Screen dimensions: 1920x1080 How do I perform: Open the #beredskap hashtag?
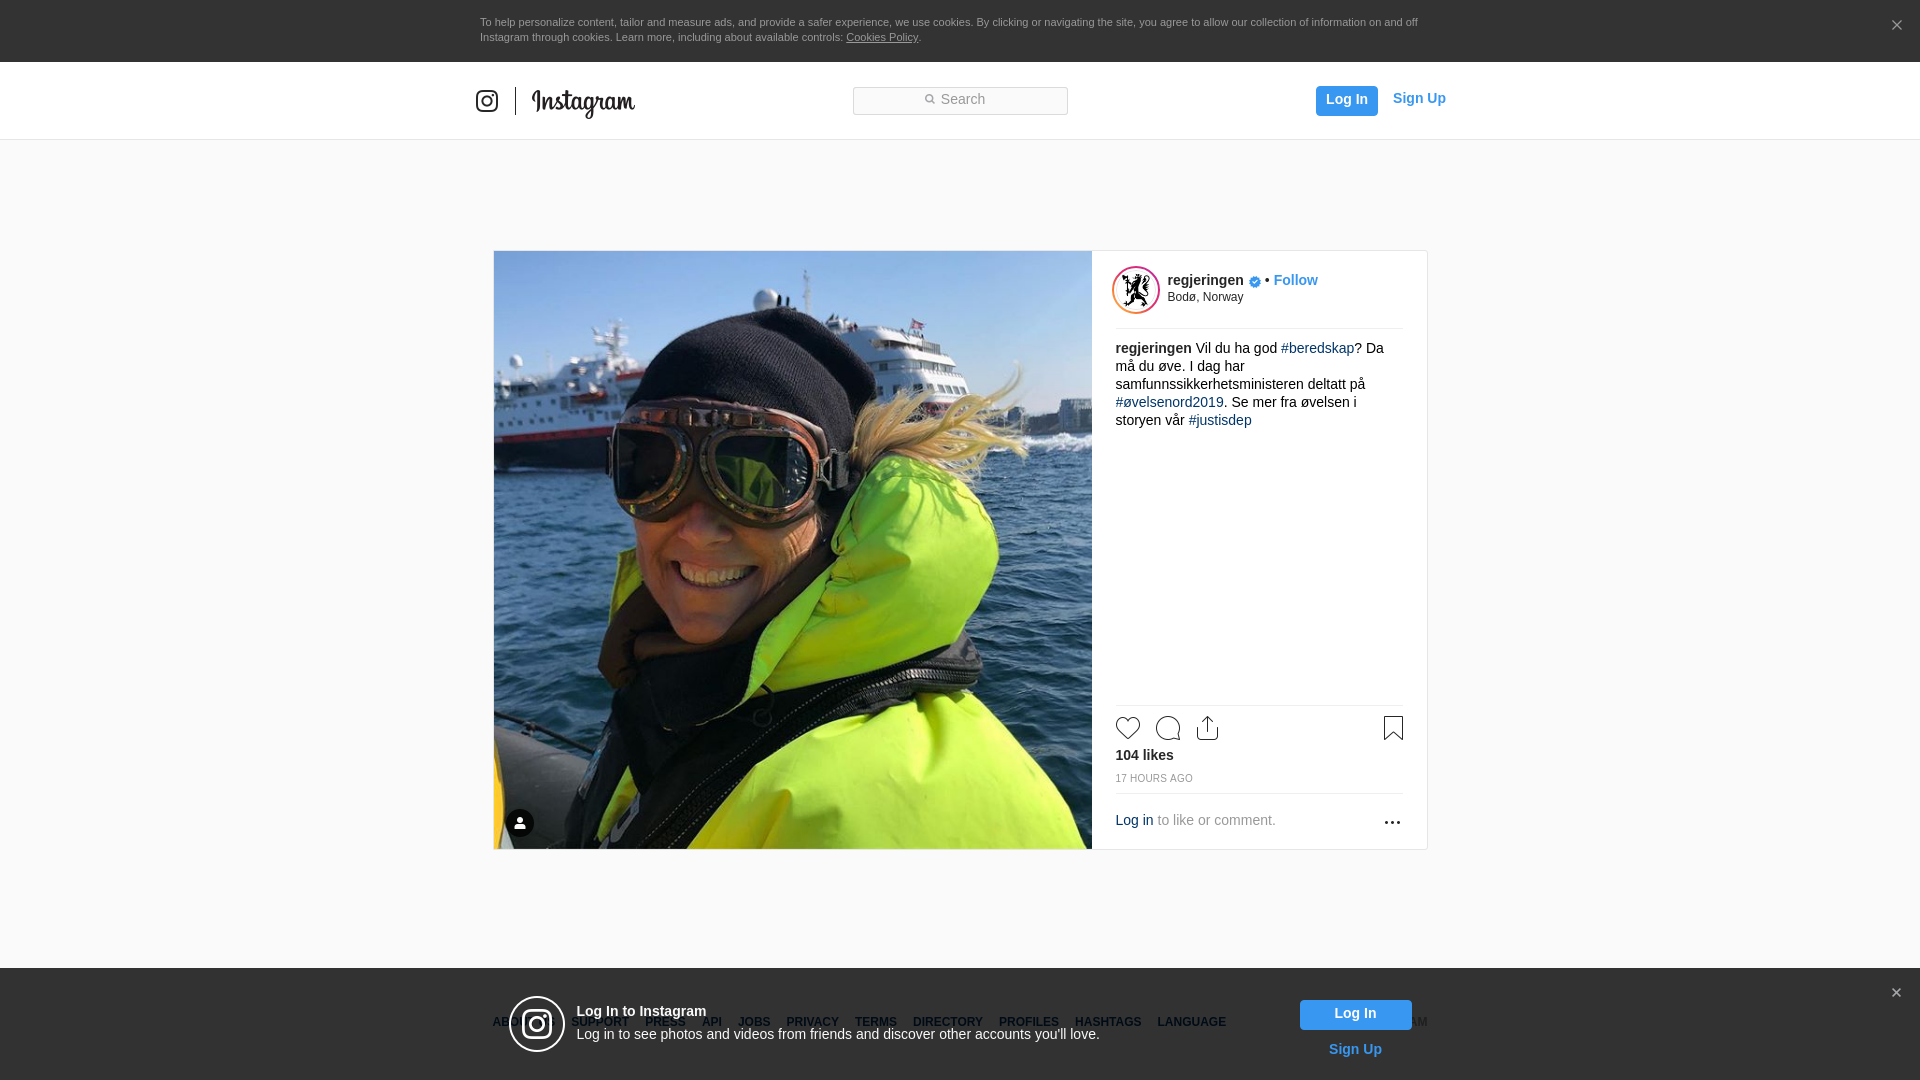[x=1317, y=348]
